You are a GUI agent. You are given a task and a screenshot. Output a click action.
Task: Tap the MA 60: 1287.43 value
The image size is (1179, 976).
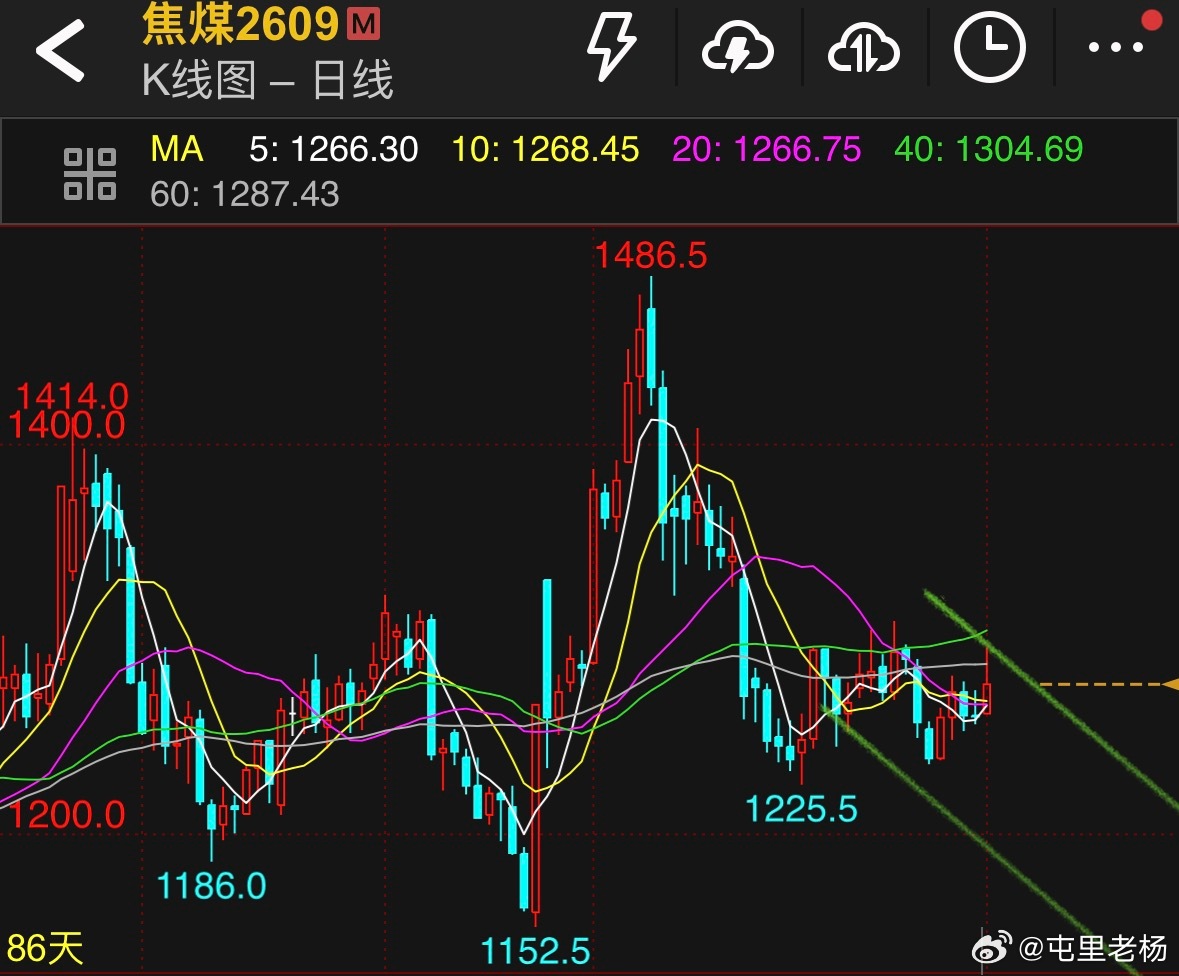click(x=244, y=194)
